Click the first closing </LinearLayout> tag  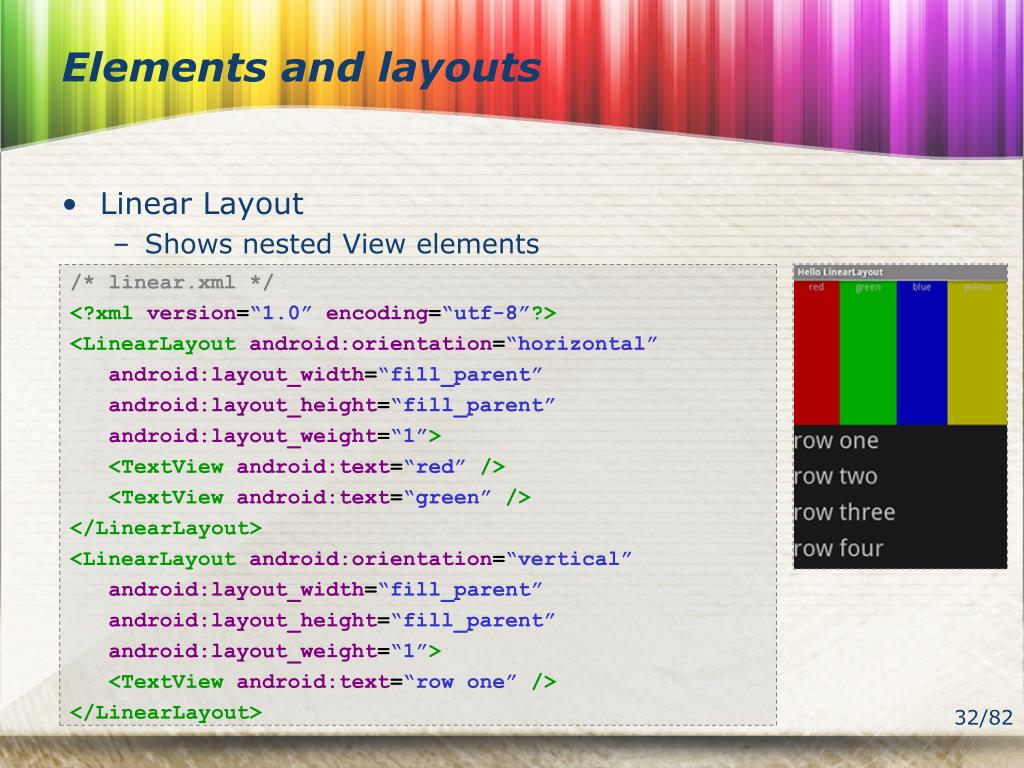click(x=166, y=528)
